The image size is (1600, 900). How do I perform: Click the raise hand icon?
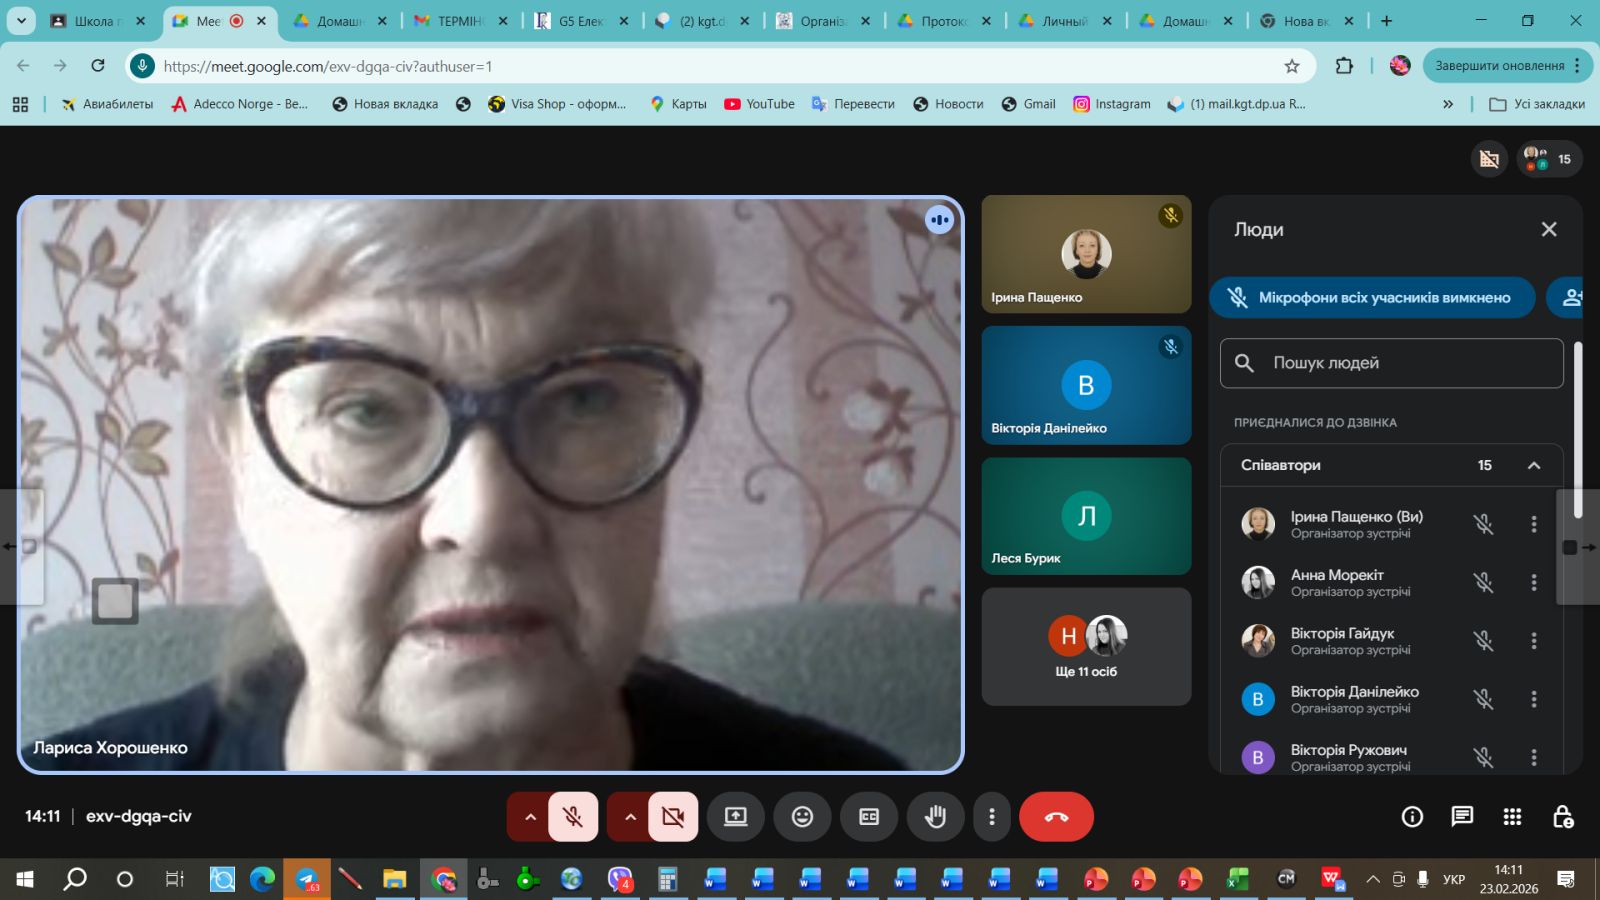click(x=935, y=817)
